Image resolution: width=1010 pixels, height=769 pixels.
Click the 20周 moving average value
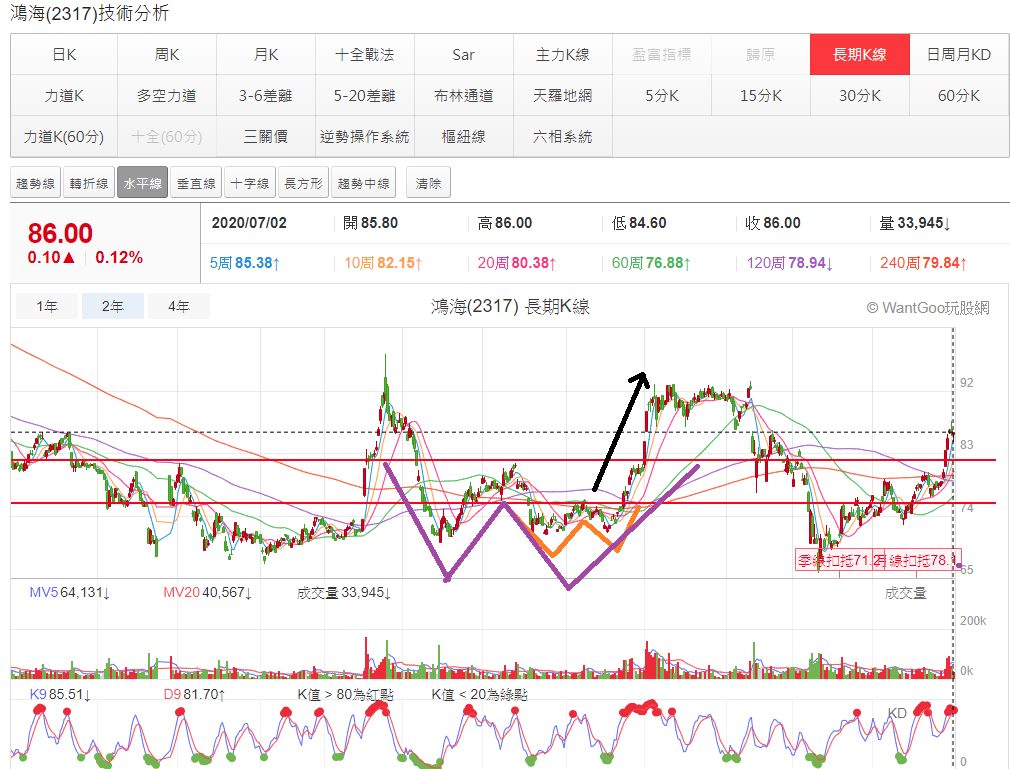[517, 263]
